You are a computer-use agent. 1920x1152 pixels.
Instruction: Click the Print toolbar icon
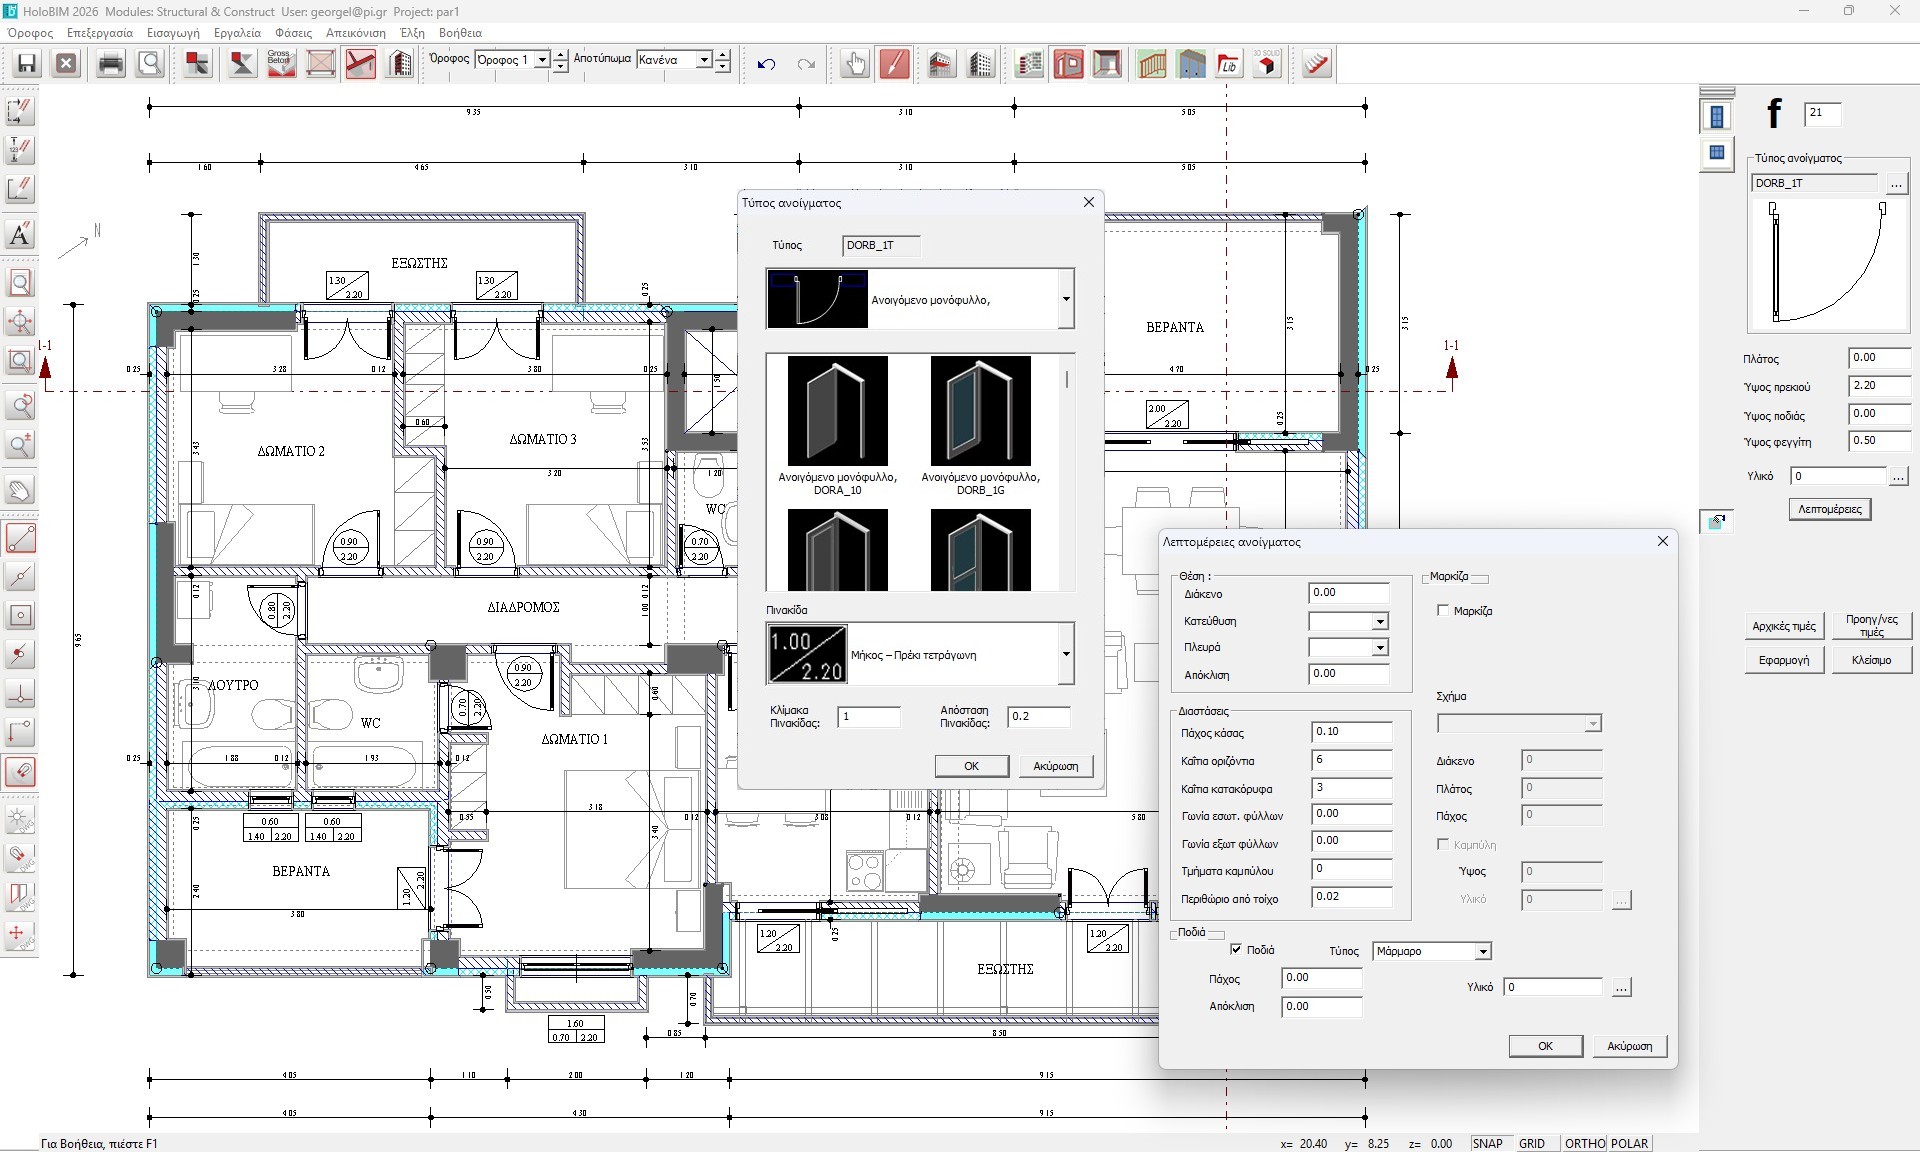[111, 64]
